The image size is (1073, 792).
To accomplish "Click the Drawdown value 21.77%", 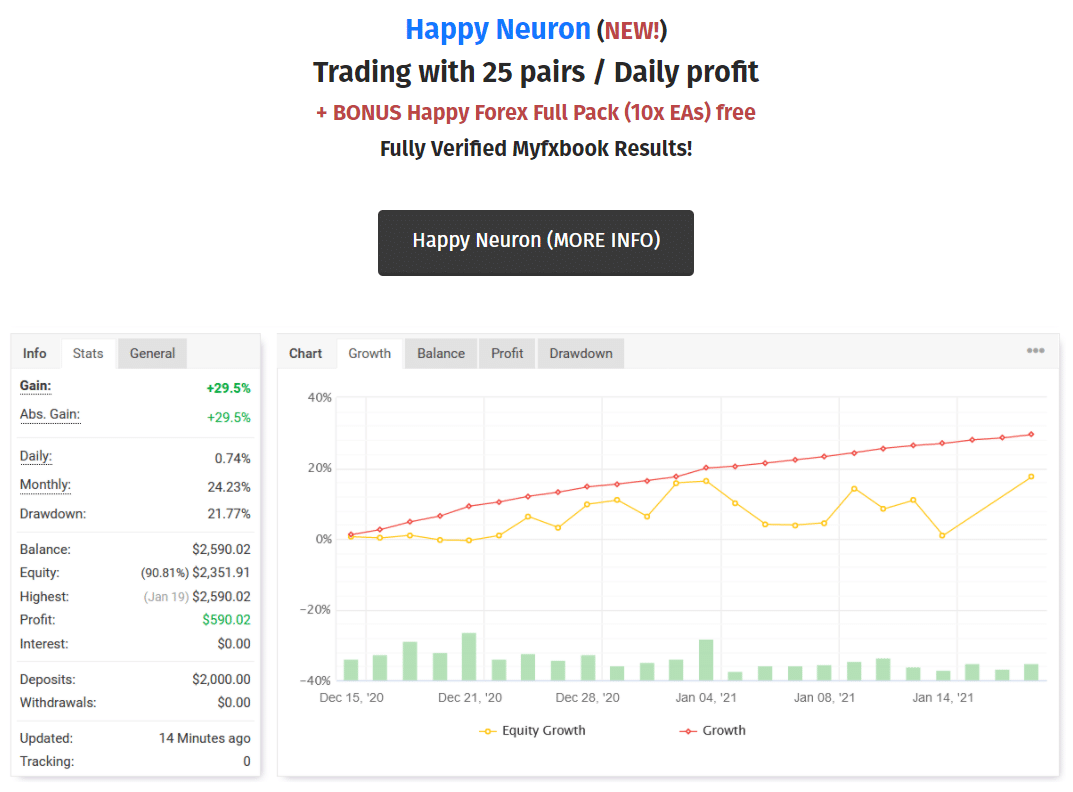I will pos(229,513).
